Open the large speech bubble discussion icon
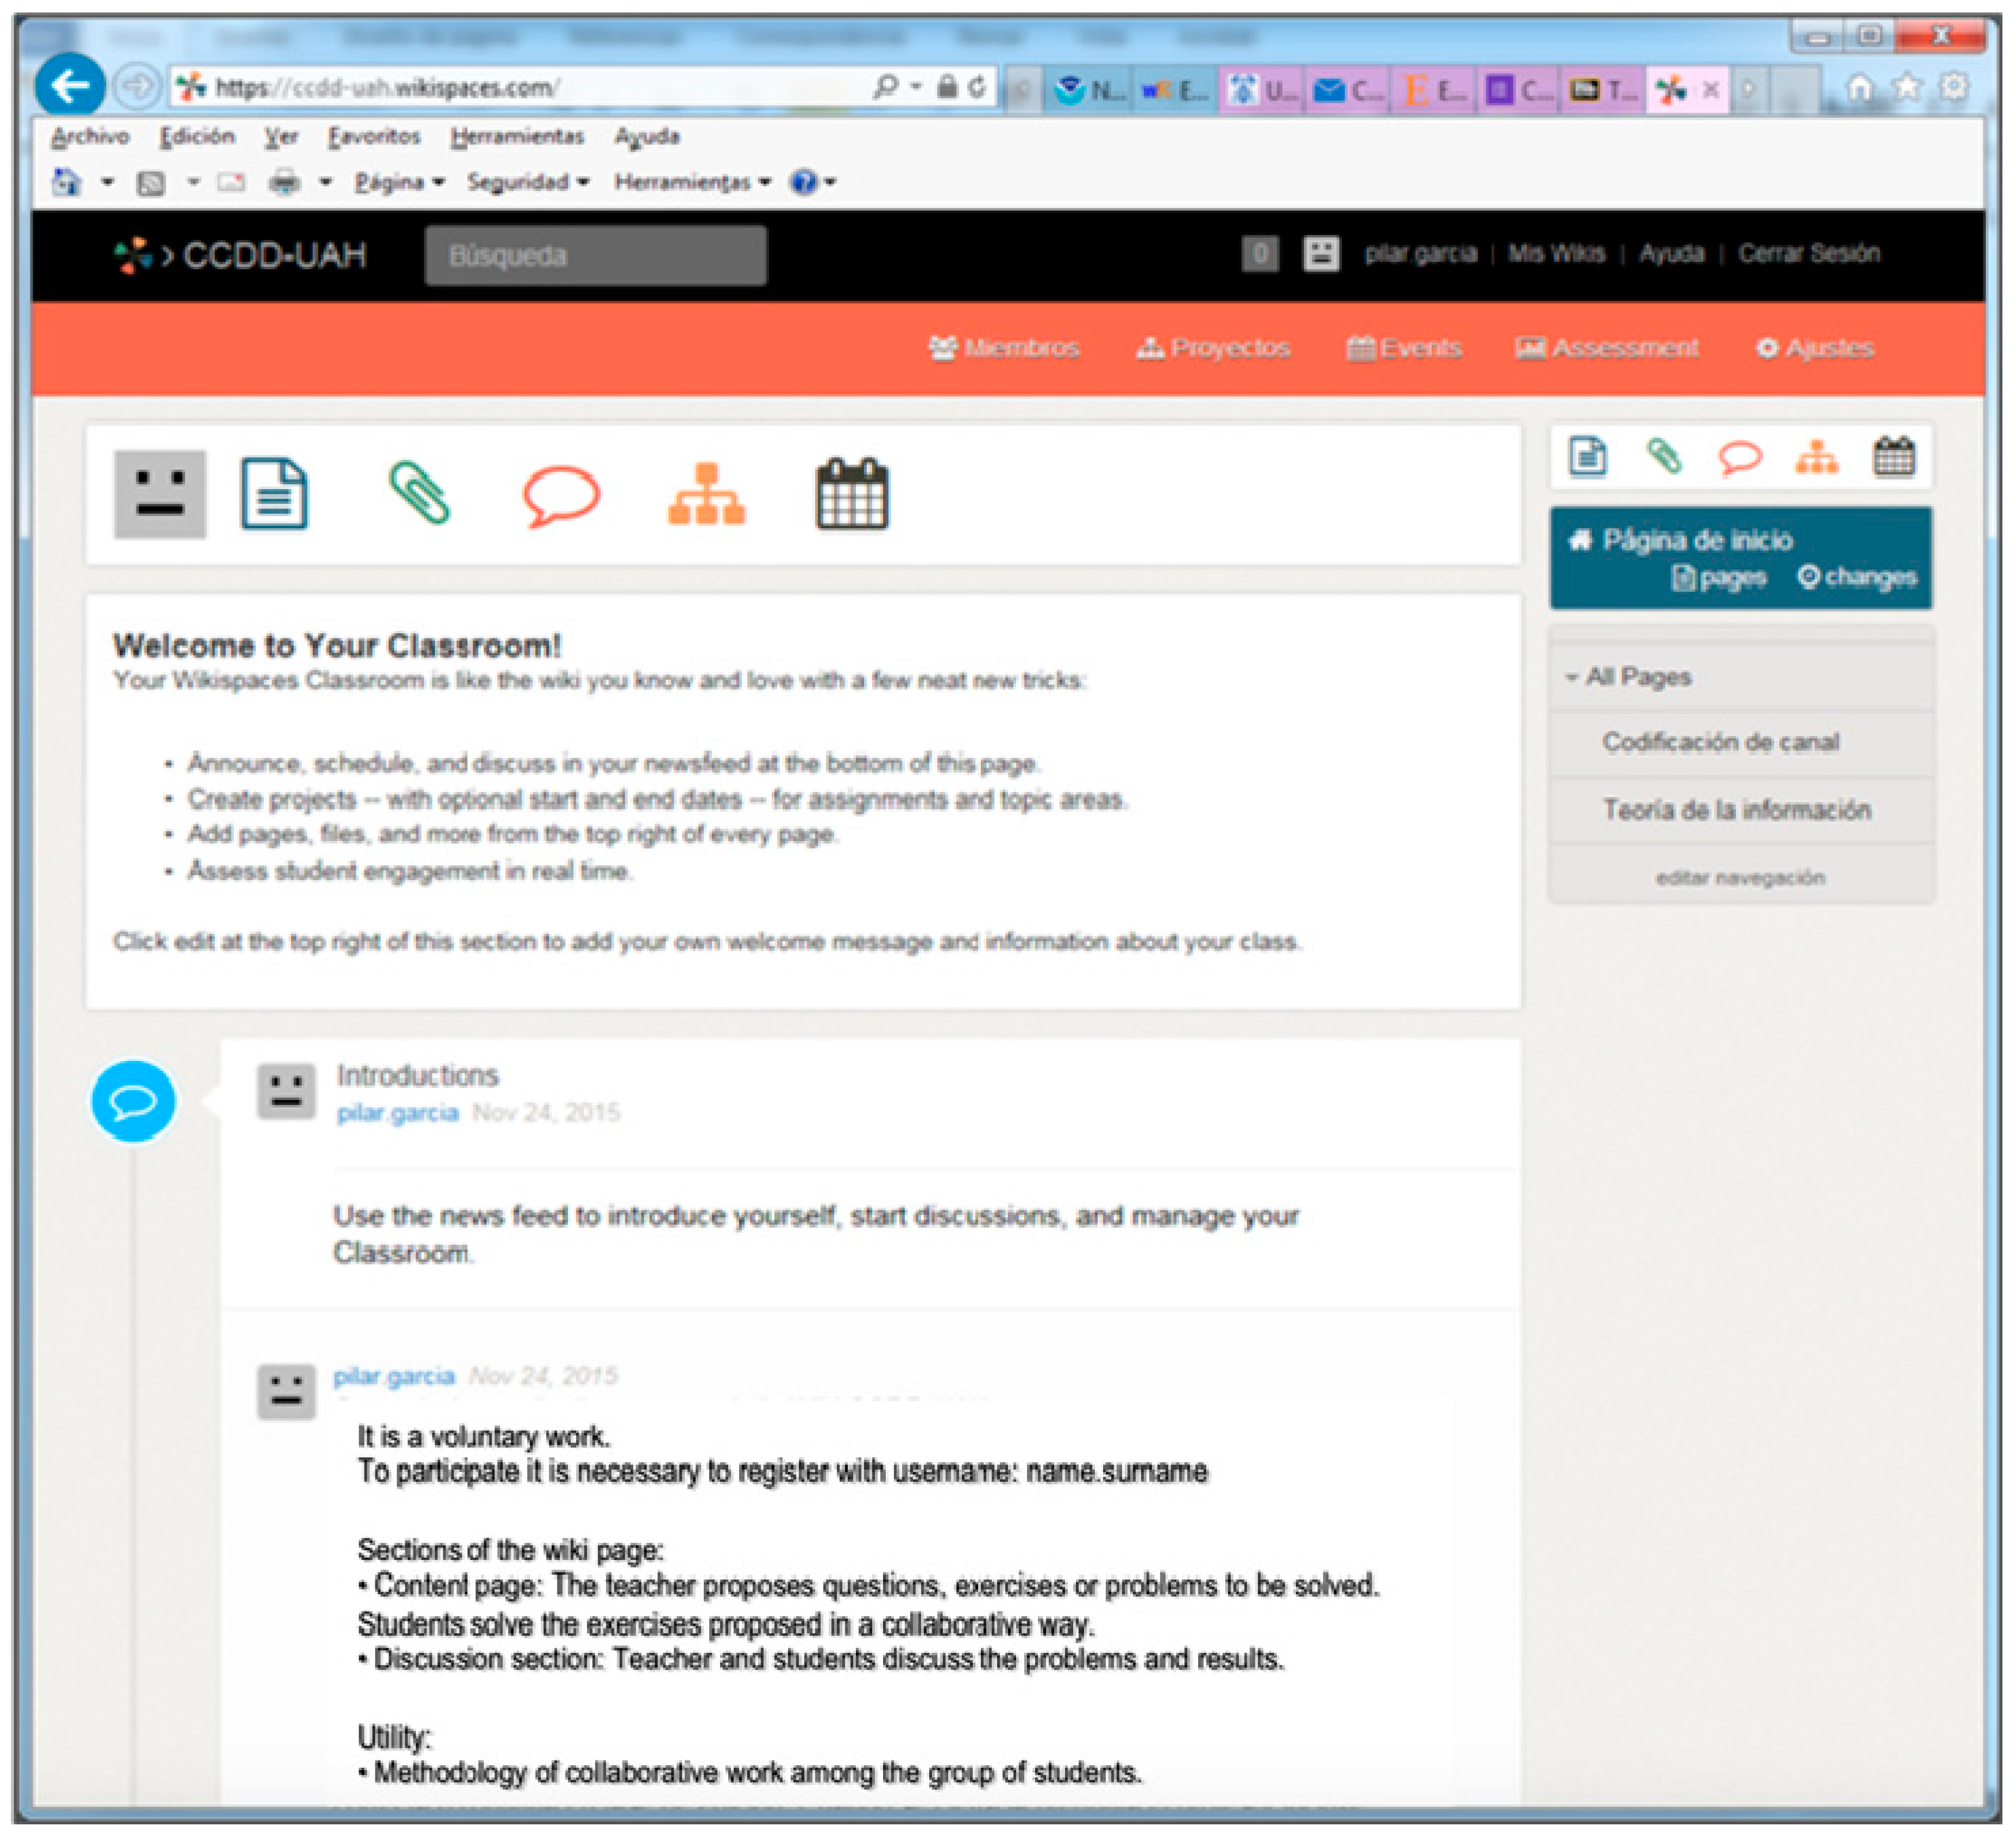Image resolution: width=2016 pixels, height=1839 pixels. 561,495
